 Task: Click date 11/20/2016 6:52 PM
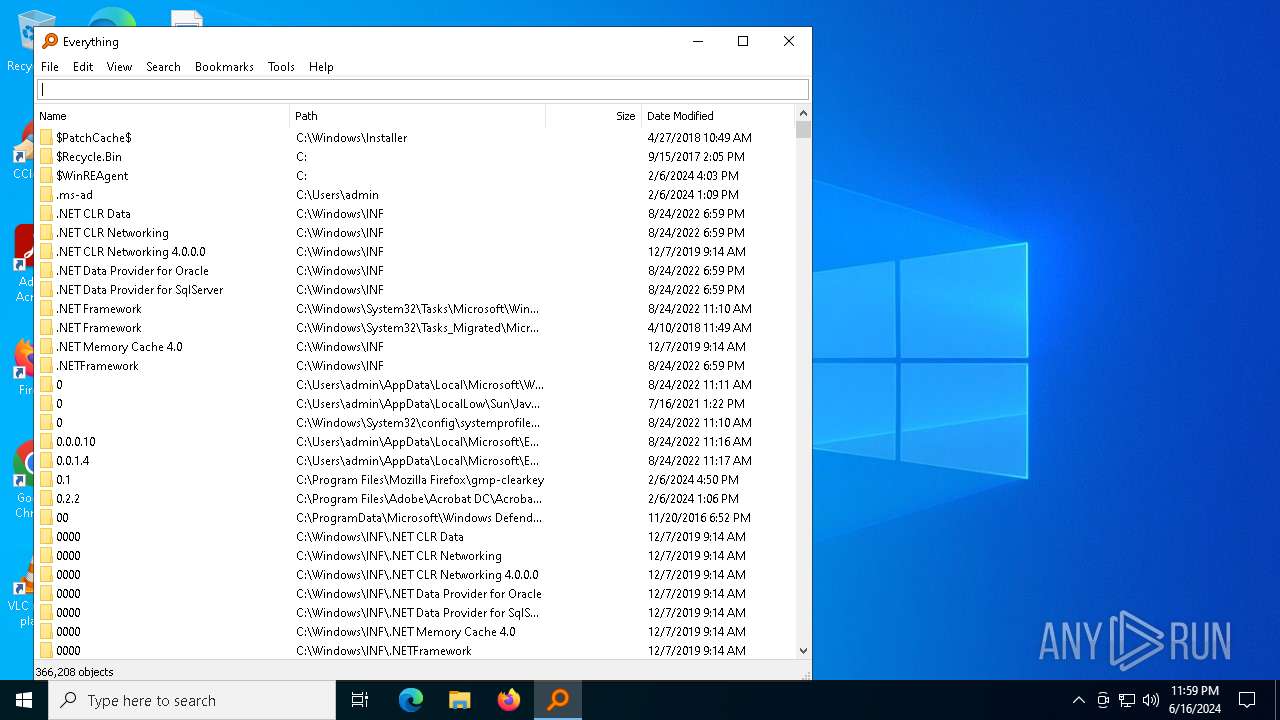[699, 518]
